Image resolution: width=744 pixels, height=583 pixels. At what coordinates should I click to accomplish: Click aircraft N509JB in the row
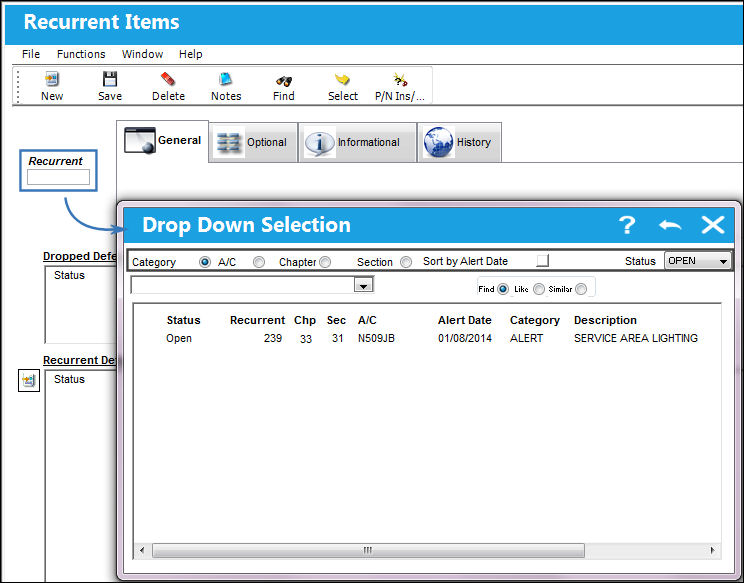(x=376, y=338)
